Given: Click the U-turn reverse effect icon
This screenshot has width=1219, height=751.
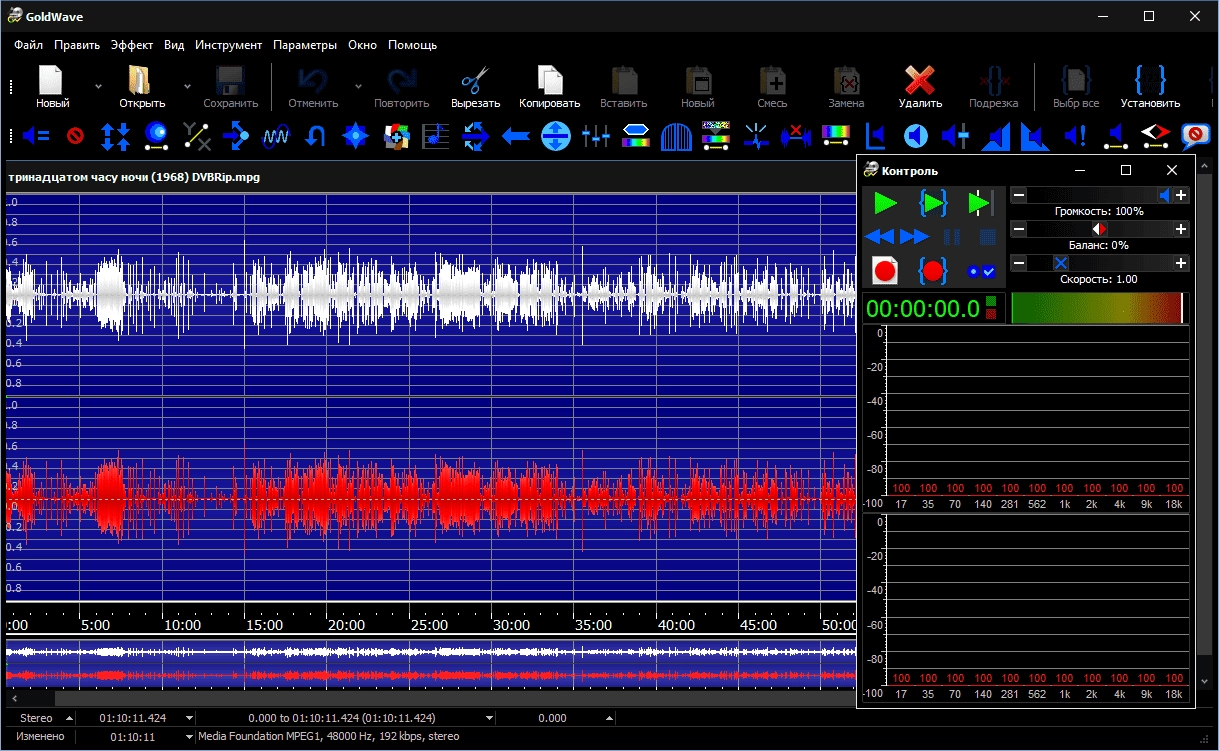Looking at the screenshot, I should [x=316, y=135].
